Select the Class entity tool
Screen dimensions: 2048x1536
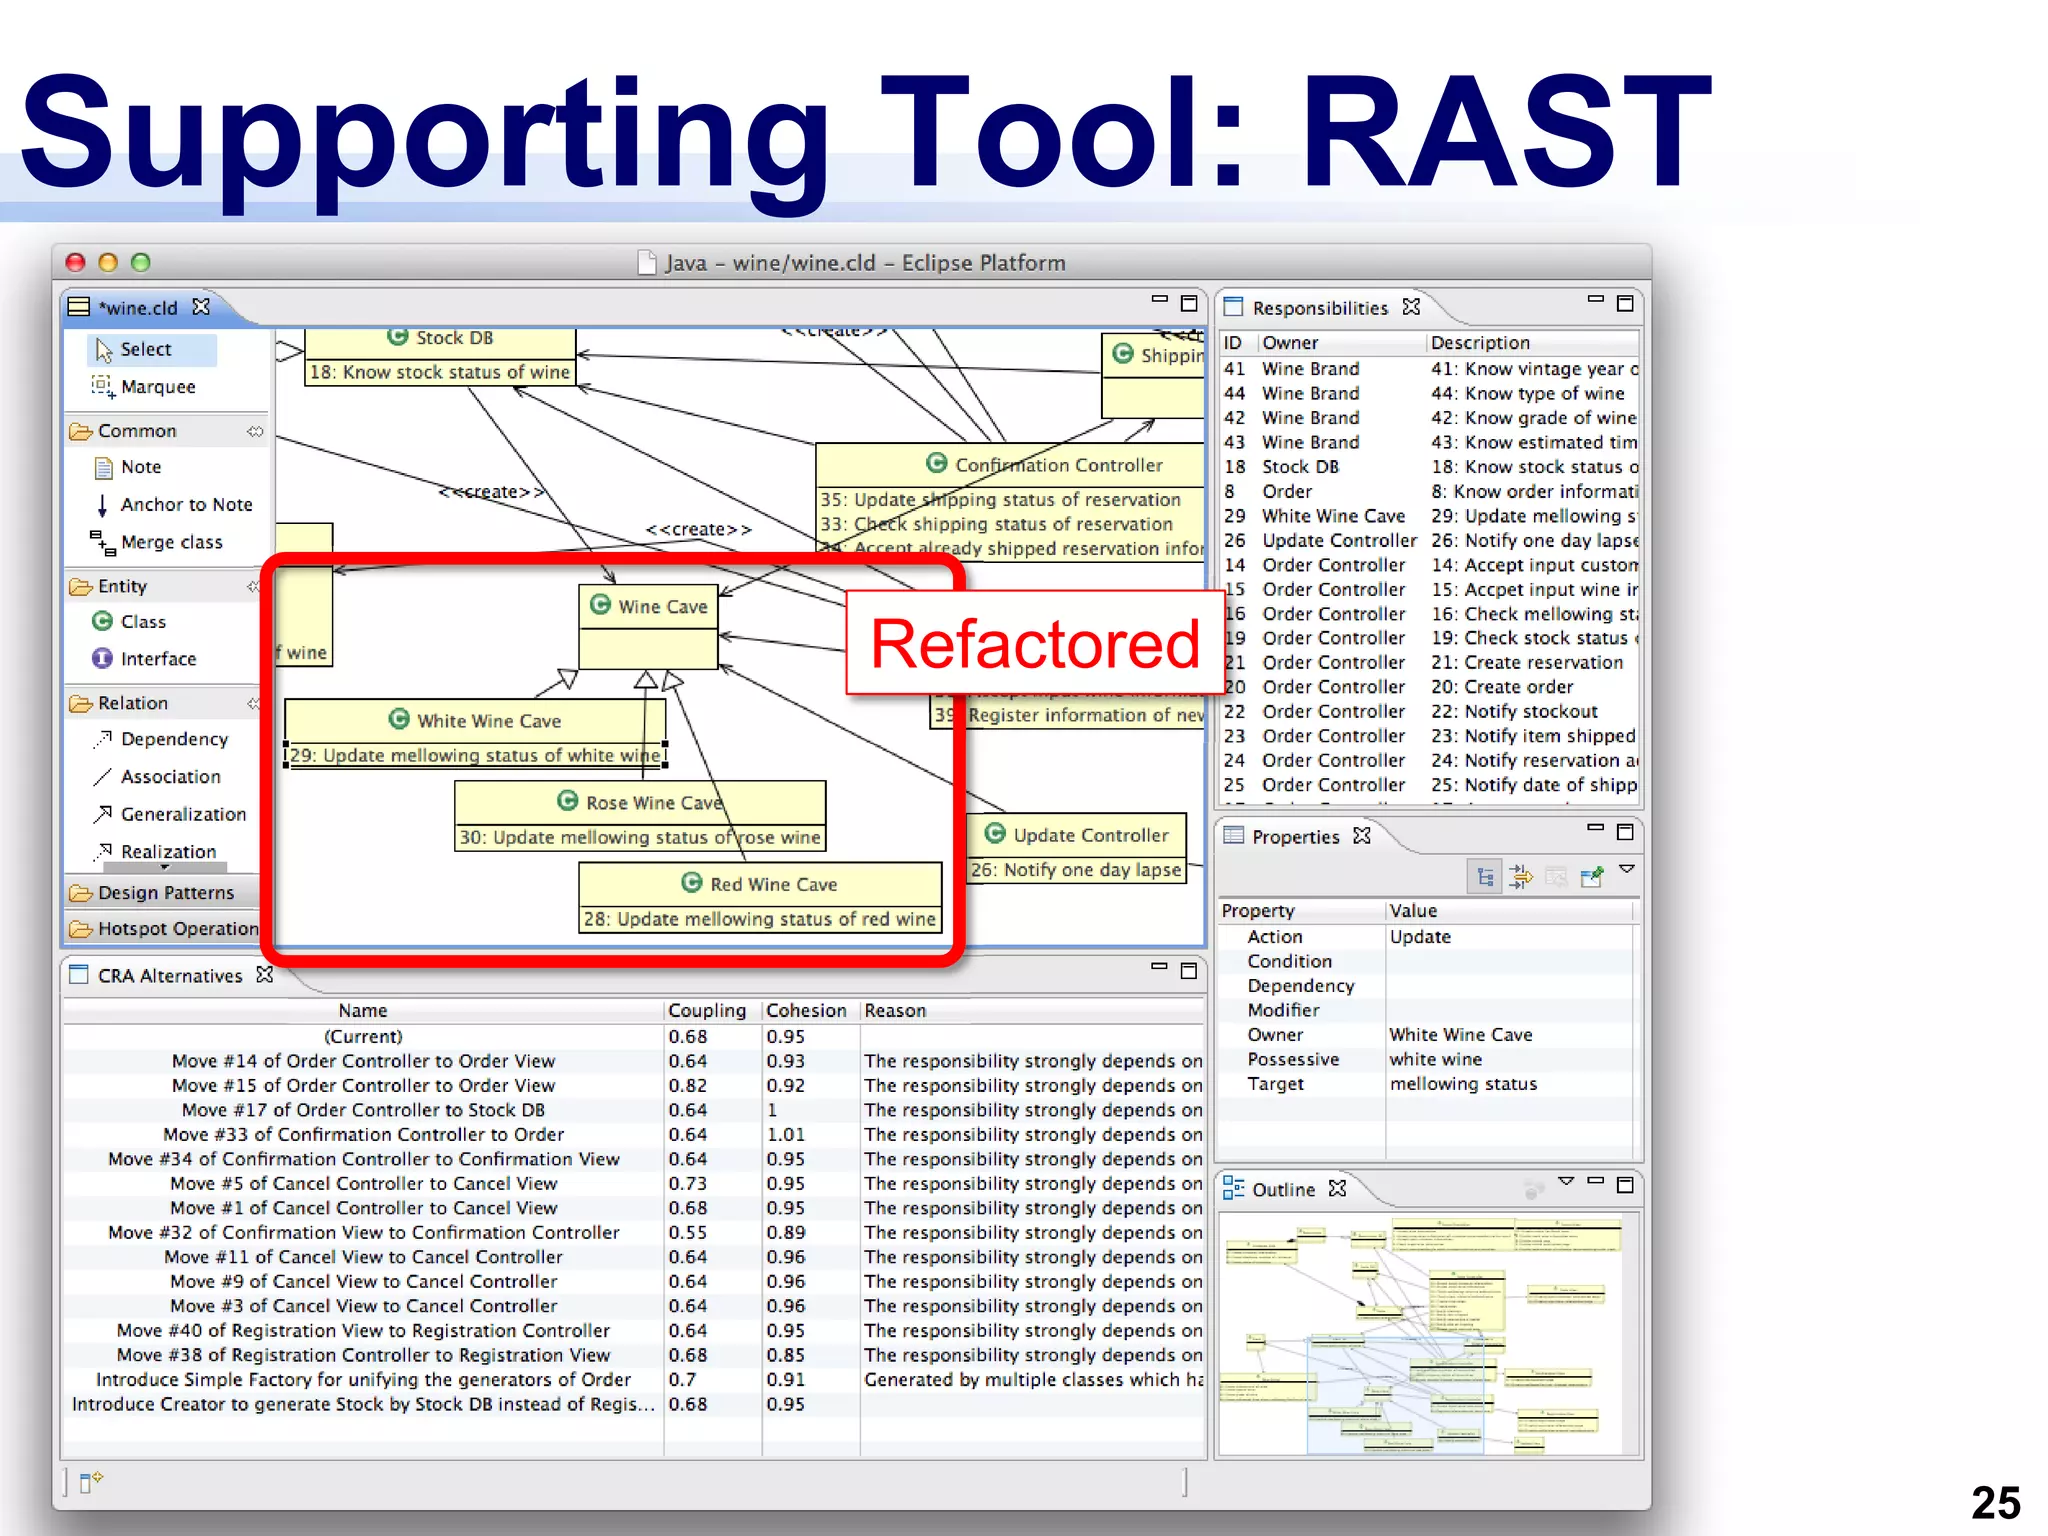130,621
